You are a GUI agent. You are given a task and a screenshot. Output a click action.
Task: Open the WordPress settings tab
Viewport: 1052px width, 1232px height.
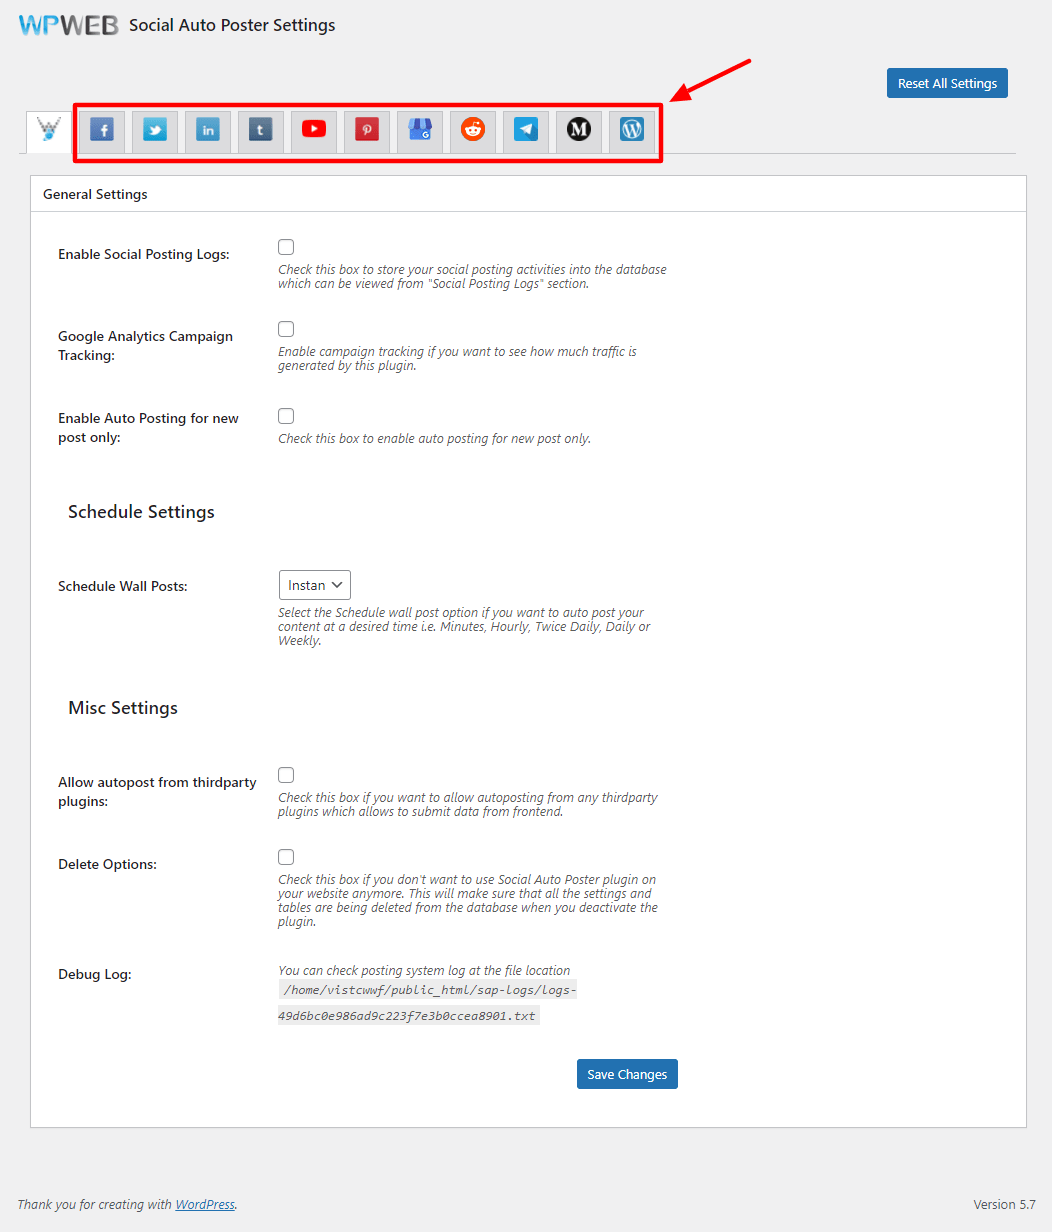click(x=631, y=130)
